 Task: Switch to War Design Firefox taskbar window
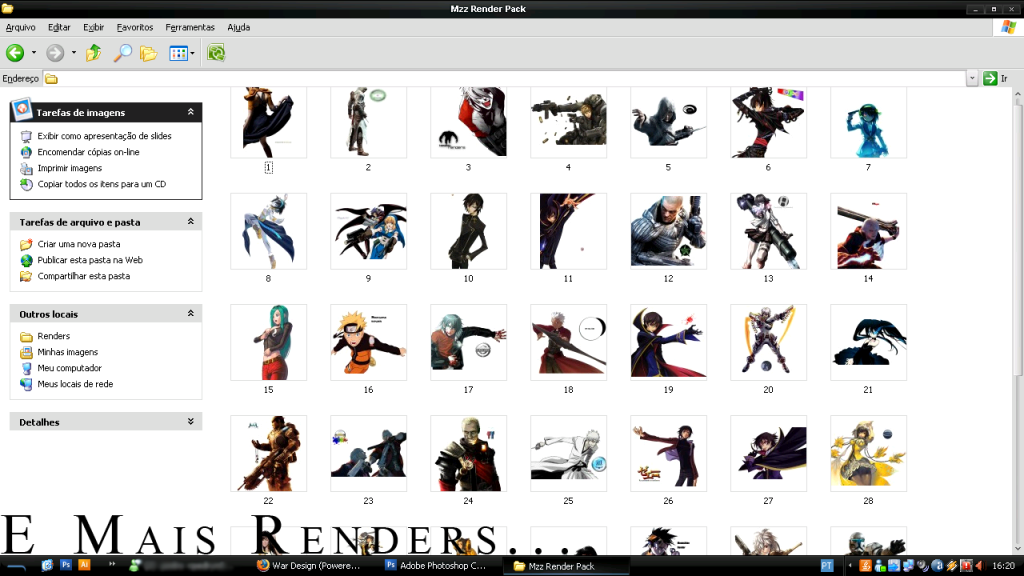tap(309, 566)
